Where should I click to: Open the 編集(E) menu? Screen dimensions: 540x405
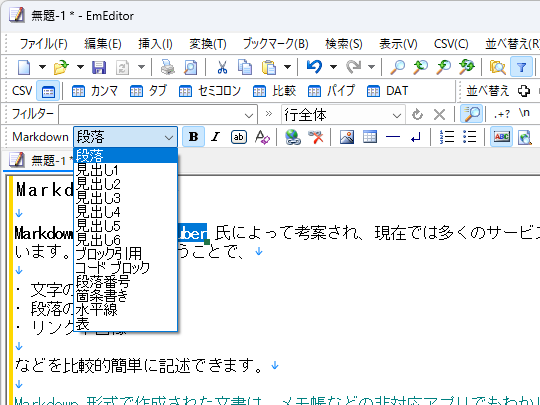coord(103,44)
